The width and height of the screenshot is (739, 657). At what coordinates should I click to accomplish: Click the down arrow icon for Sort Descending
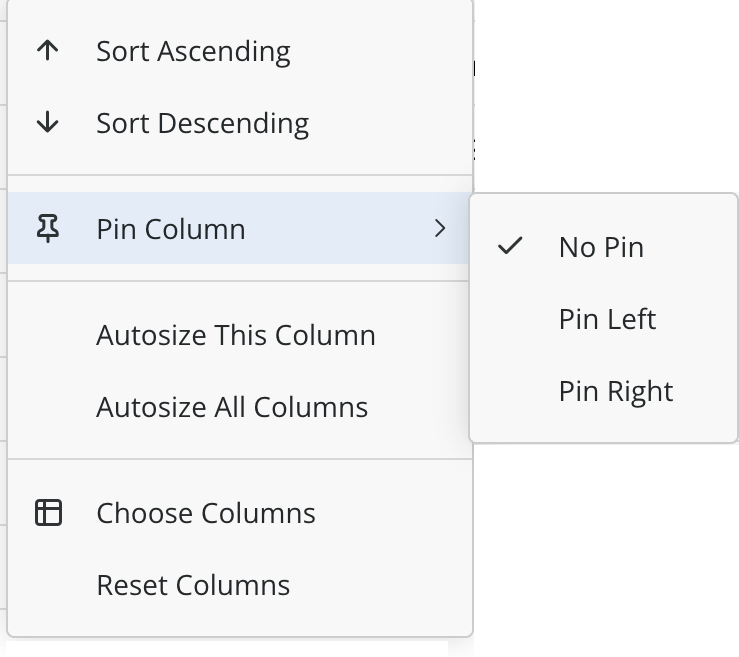tap(48, 123)
